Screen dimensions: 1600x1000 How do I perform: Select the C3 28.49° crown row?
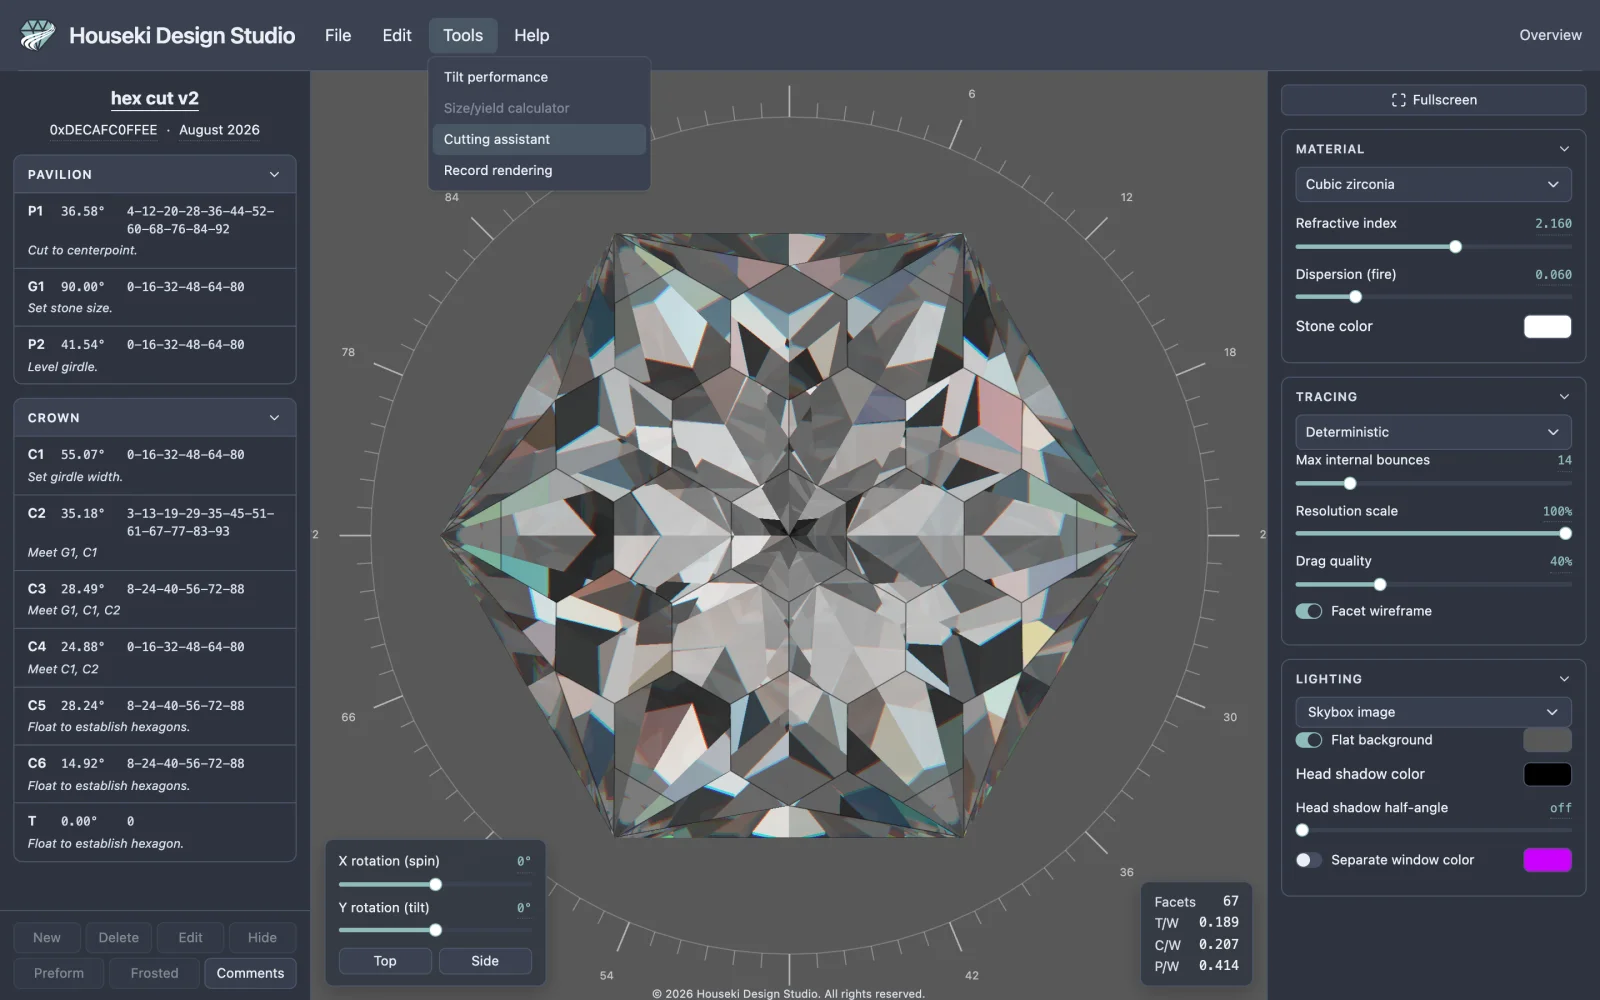[x=155, y=599]
